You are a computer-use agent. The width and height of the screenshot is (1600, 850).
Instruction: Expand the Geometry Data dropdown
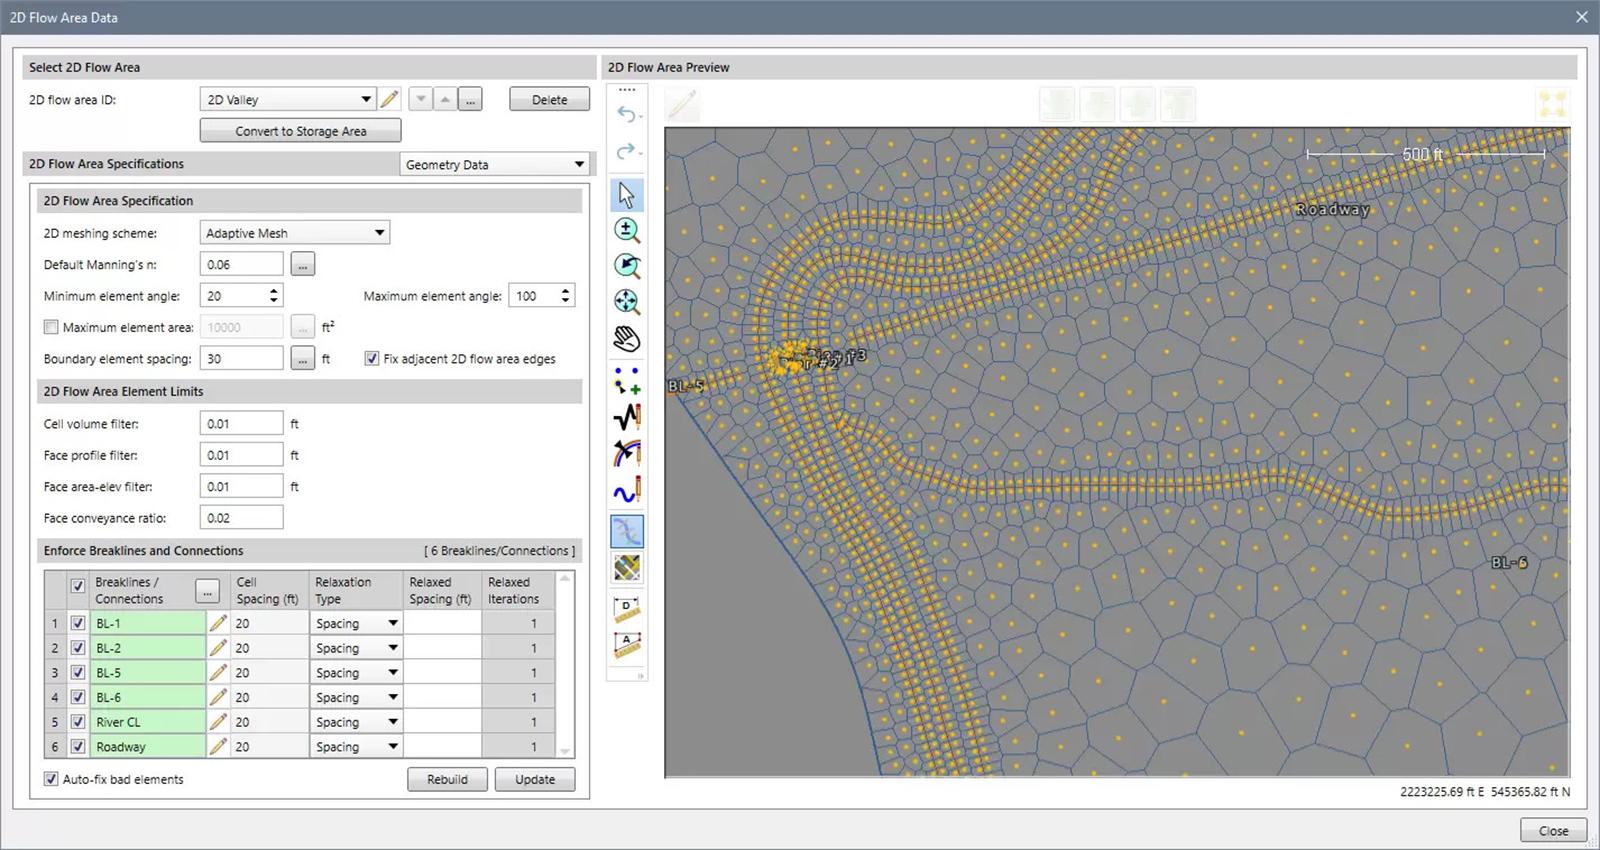click(578, 165)
